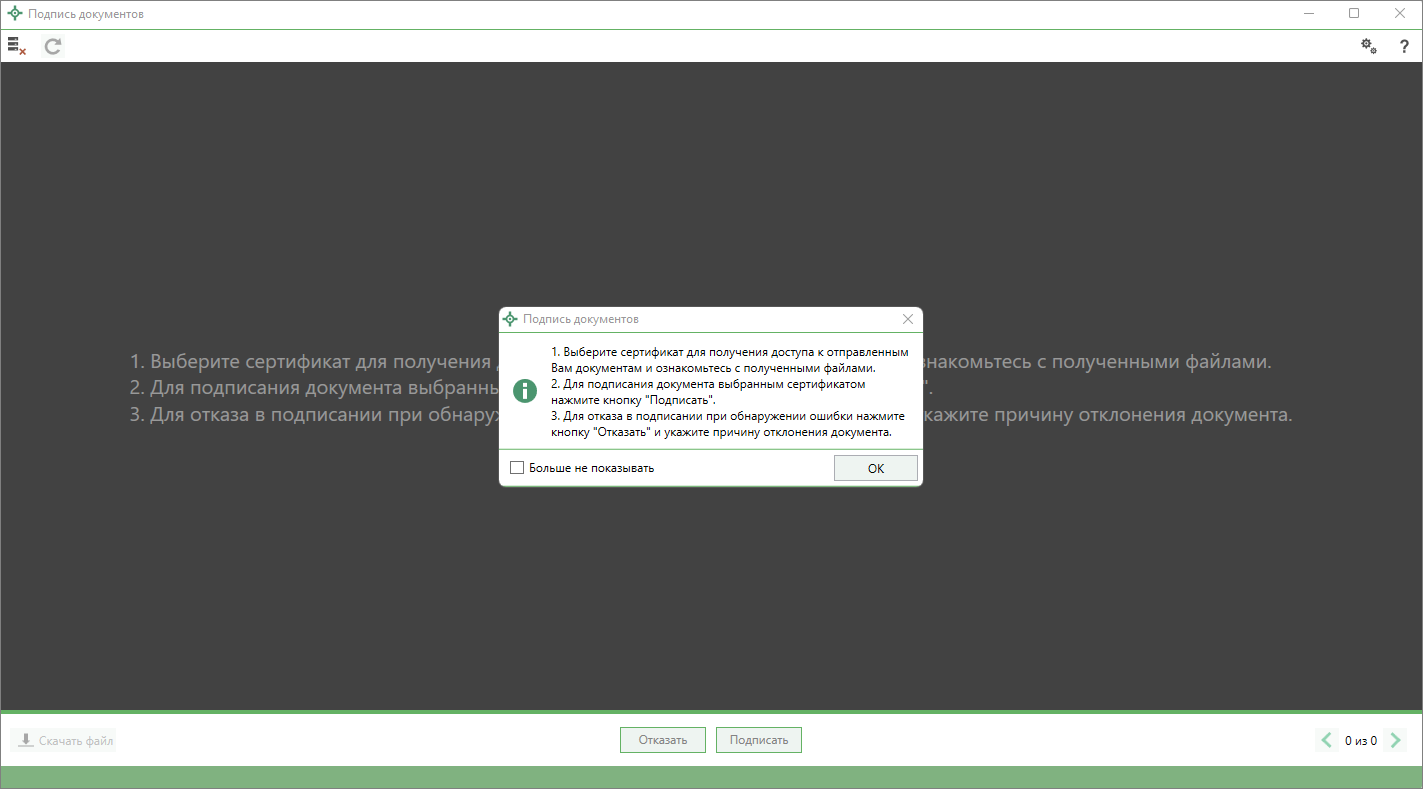Click the "Скачать файл" button
1423x789 pixels.
64,741
